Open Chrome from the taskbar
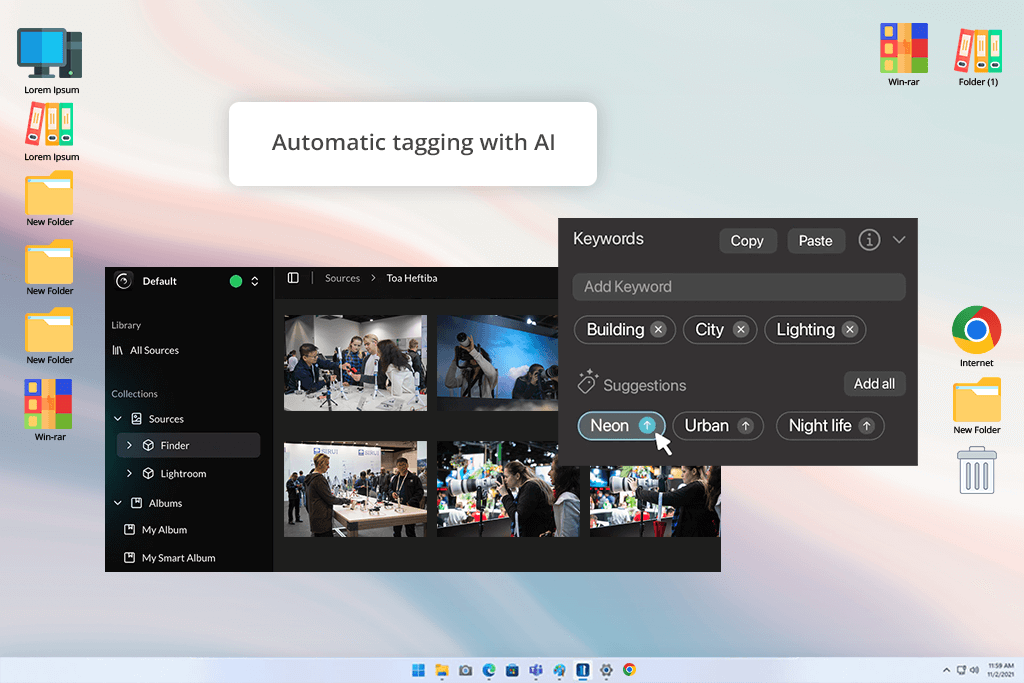 click(630, 670)
